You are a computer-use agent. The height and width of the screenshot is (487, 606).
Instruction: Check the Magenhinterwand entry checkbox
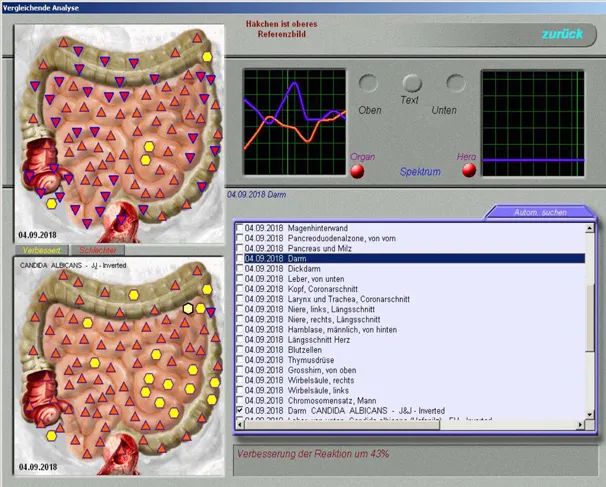[239, 227]
